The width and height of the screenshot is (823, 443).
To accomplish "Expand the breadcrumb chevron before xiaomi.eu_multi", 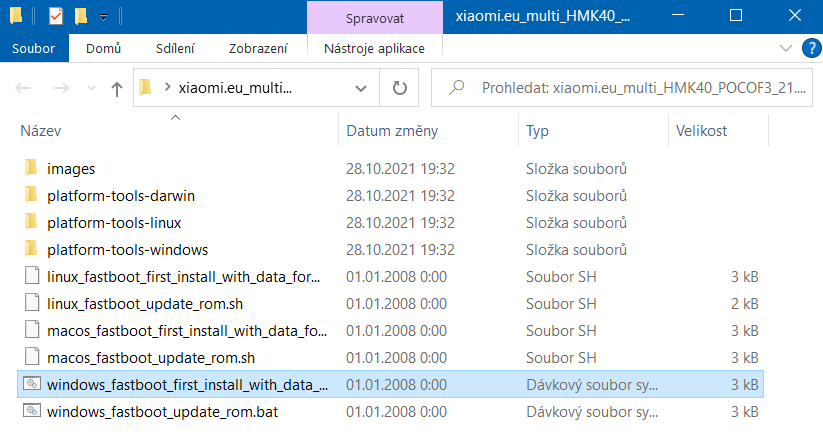I will point(167,87).
